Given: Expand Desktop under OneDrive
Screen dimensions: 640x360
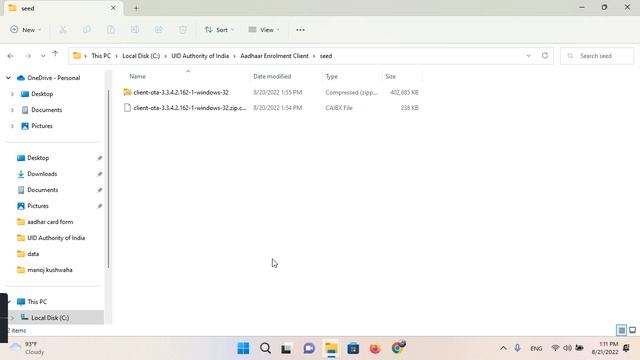Looking at the screenshot, I should [12, 94].
